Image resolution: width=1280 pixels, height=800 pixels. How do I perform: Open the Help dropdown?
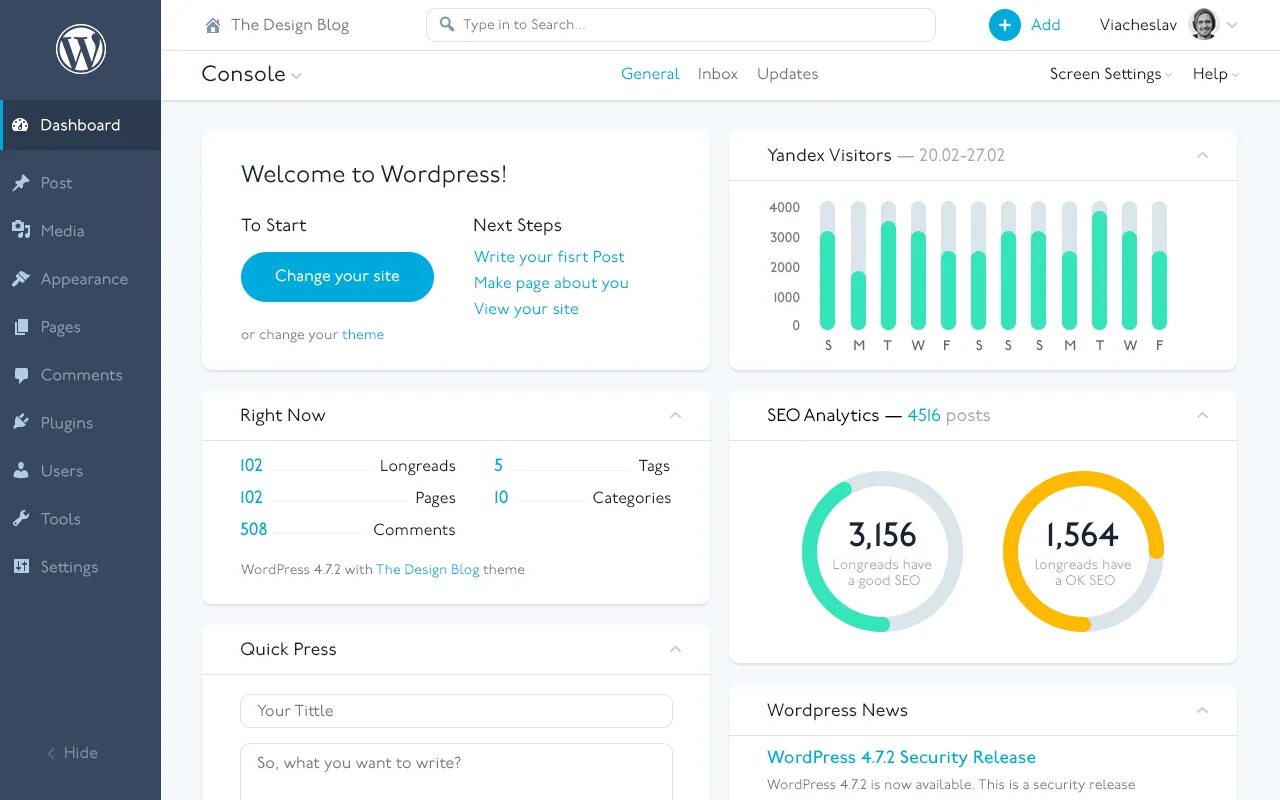coord(1215,74)
